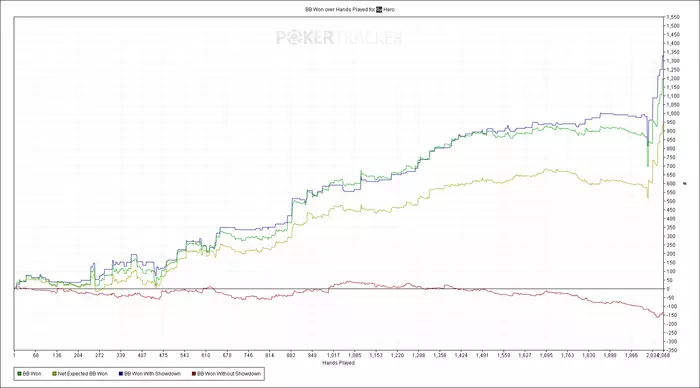Click the x-axis tick label 1,424
Image resolution: width=700 pixels, height=388 pixels.
click(x=461, y=355)
